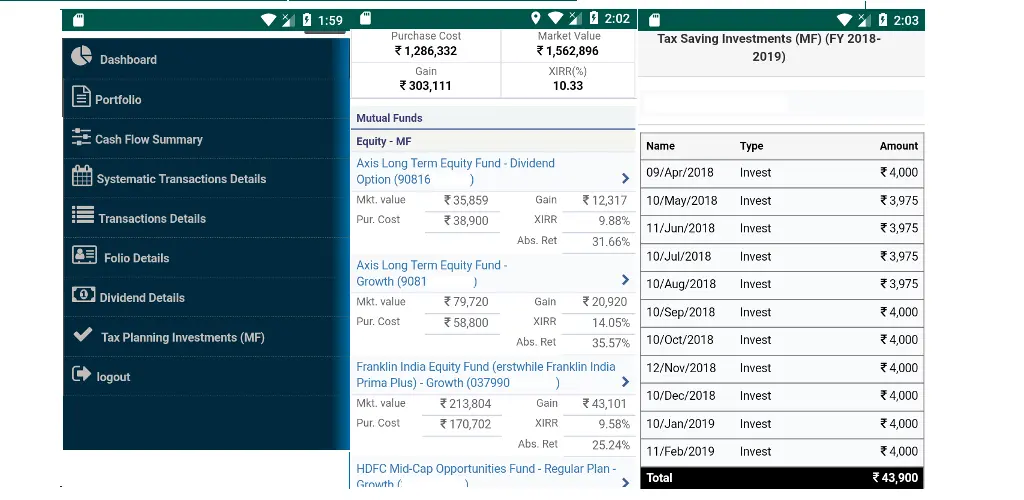The width and height of the screenshot is (1024, 500).
Task: Select the 12/Nov/2018 investment row
Action: click(x=782, y=368)
